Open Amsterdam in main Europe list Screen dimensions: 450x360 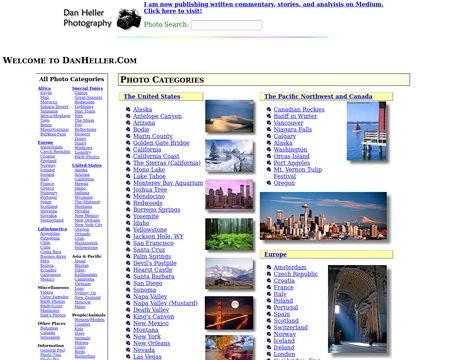pyautogui.click(x=290, y=267)
